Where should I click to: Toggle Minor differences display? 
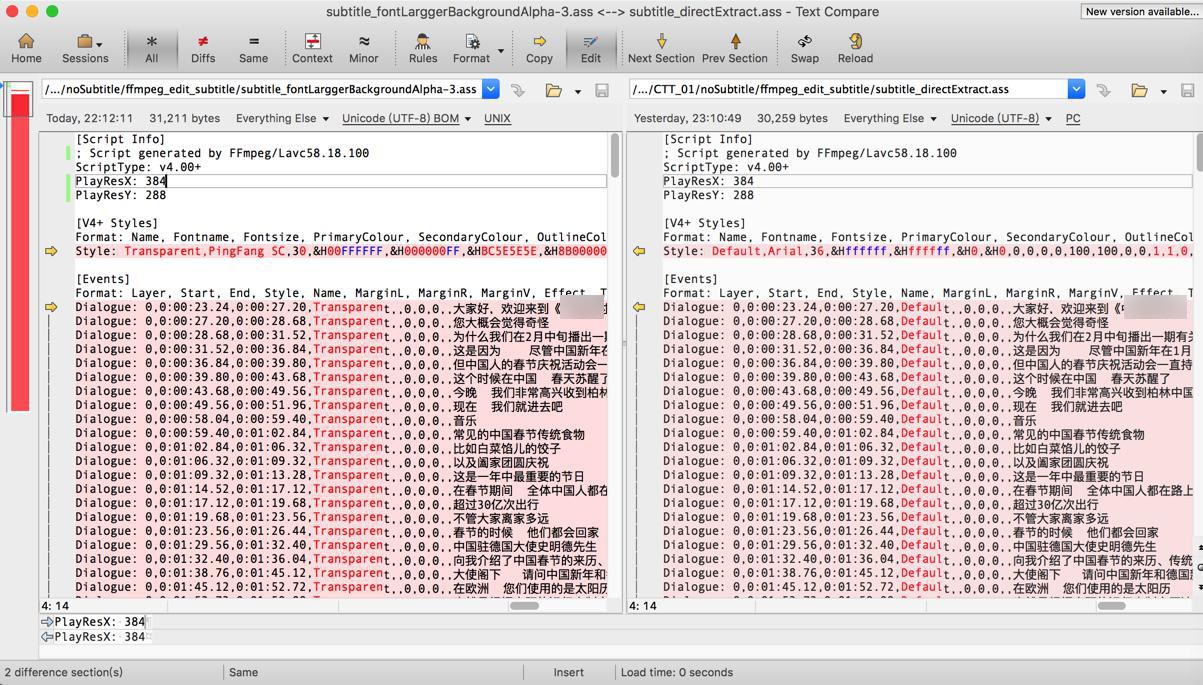coord(363,47)
